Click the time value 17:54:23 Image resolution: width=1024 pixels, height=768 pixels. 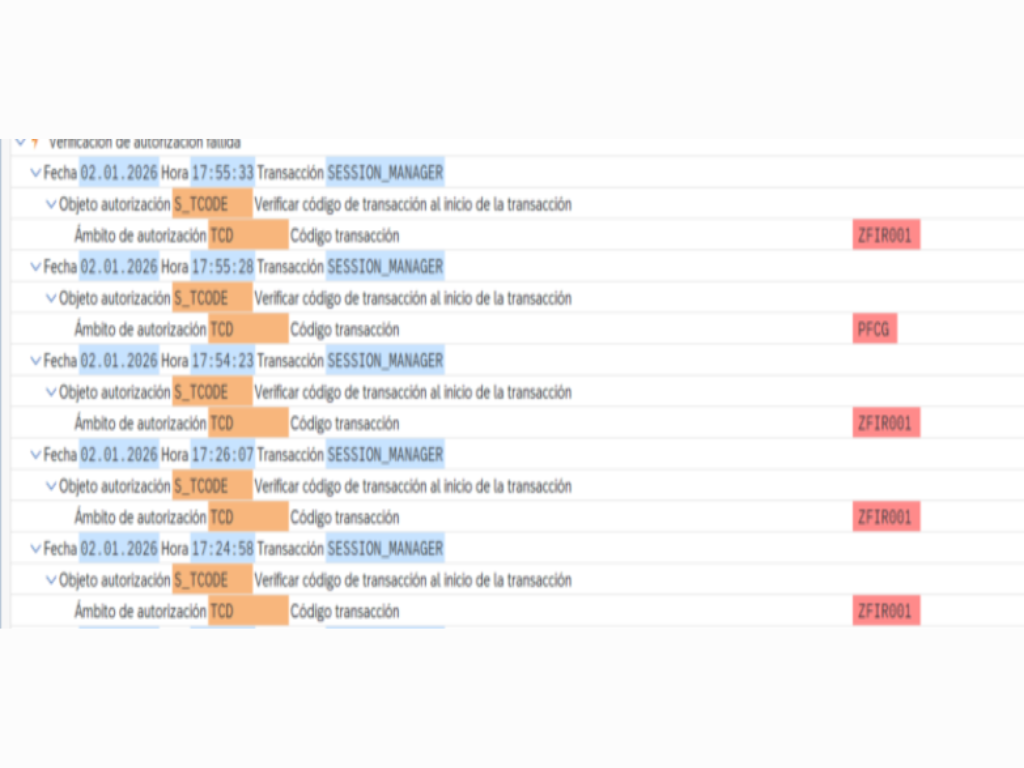tap(222, 361)
